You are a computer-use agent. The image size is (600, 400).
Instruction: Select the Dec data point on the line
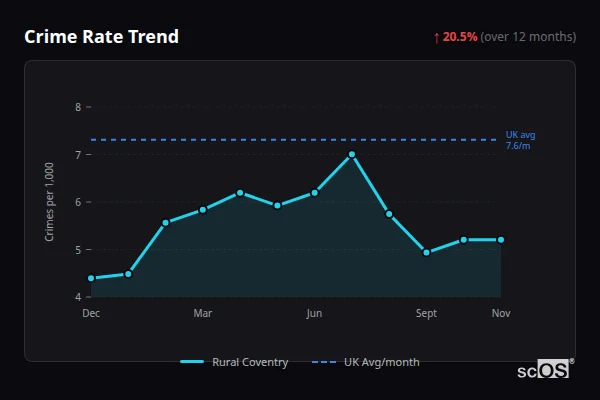tap(91, 278)
